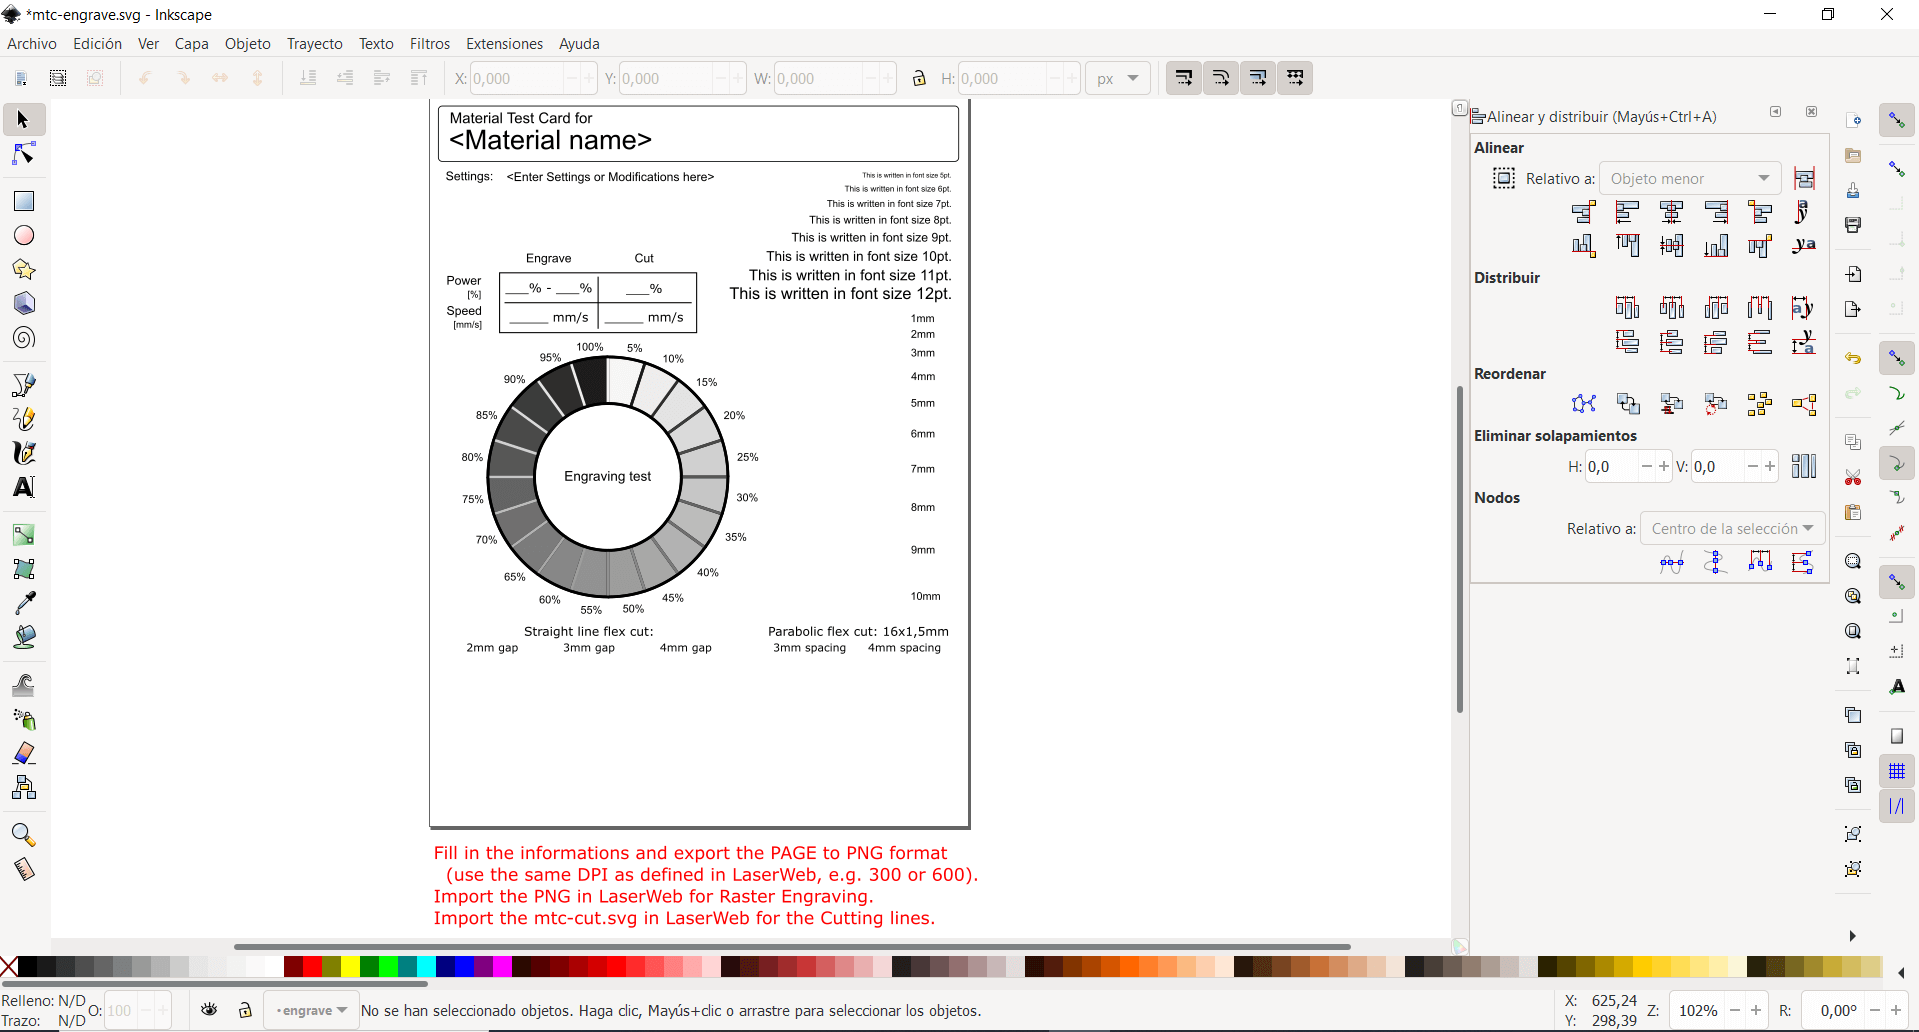Select the Star and polygon tool
The width and height of the screenshot is (1919, 1032).
[x=24, y=269]
